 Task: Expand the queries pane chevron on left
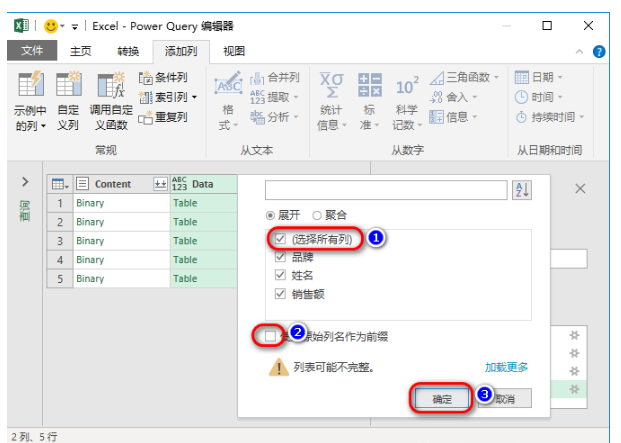click(x=25, y=182)
